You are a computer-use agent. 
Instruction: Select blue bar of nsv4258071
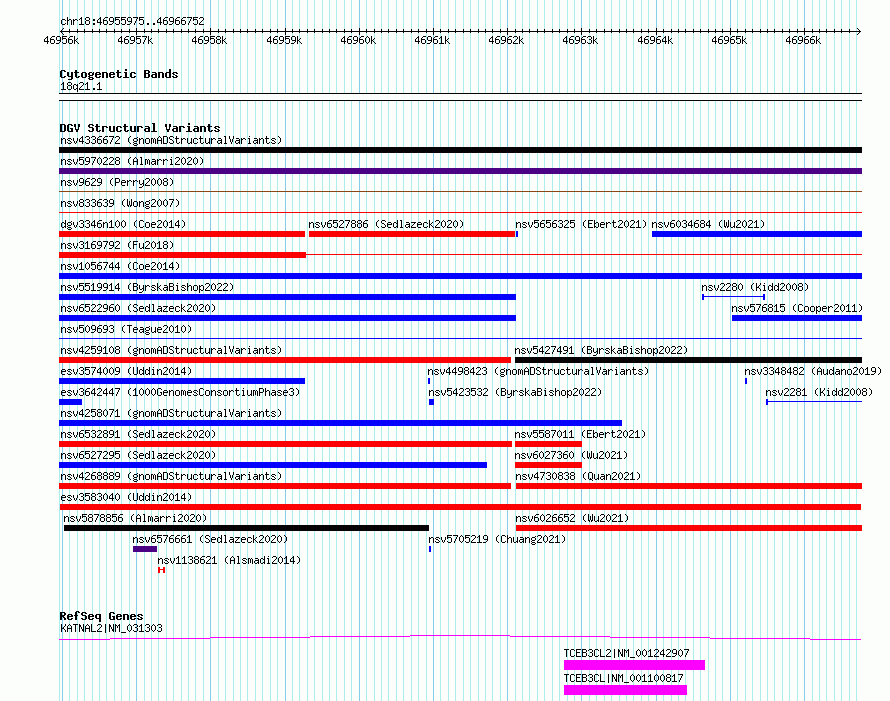(x=341, y=423)
